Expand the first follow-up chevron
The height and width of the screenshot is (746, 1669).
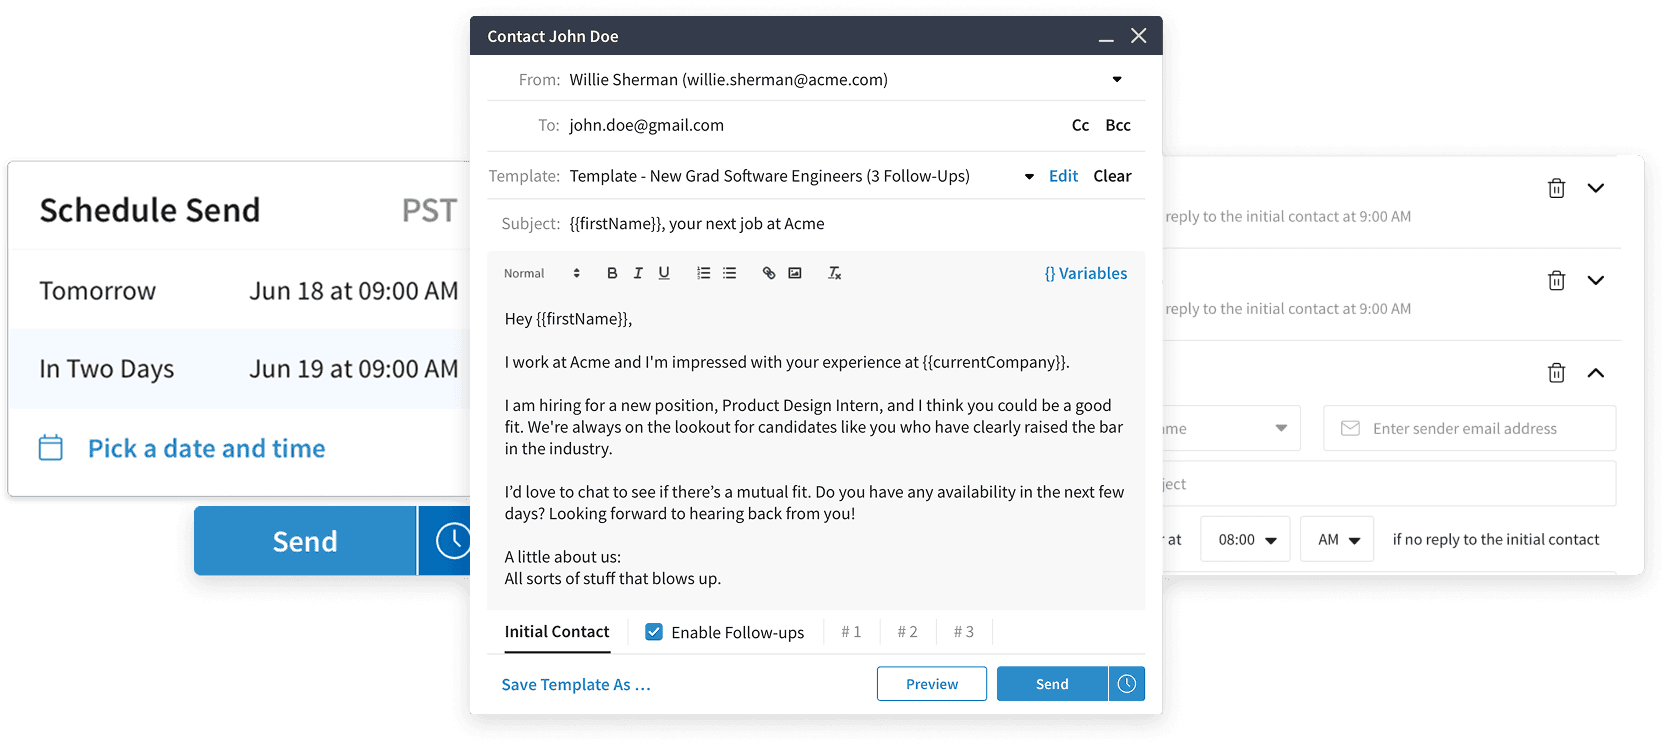click(1596, 188)
